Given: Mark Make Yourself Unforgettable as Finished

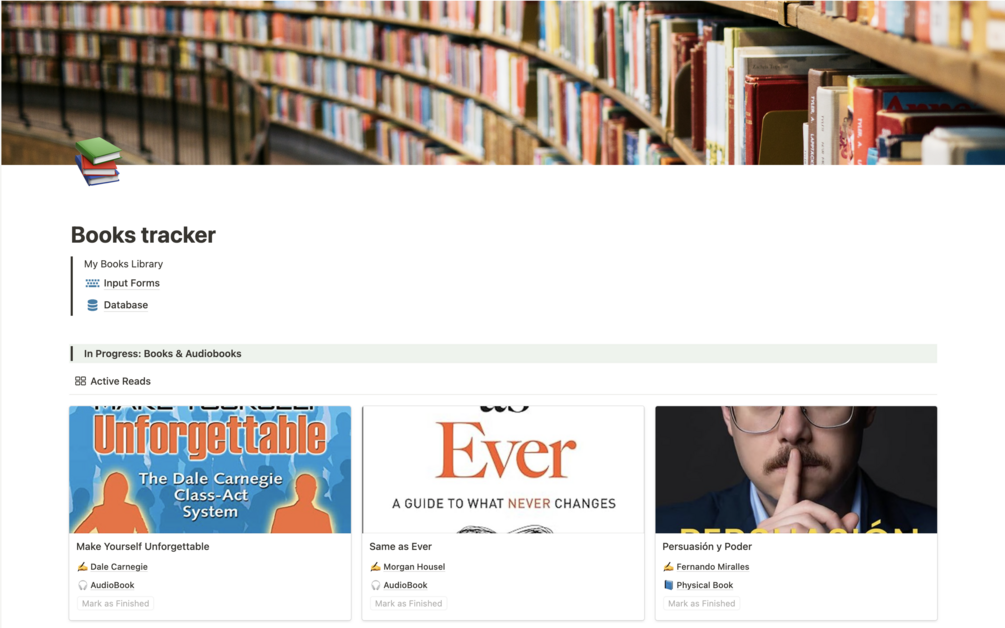Looking at the screenshot, I should tap(115, 604).
